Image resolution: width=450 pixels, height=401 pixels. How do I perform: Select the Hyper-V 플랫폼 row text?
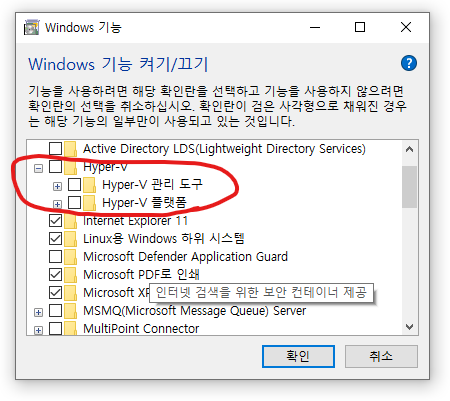click(x=144, y=202)
